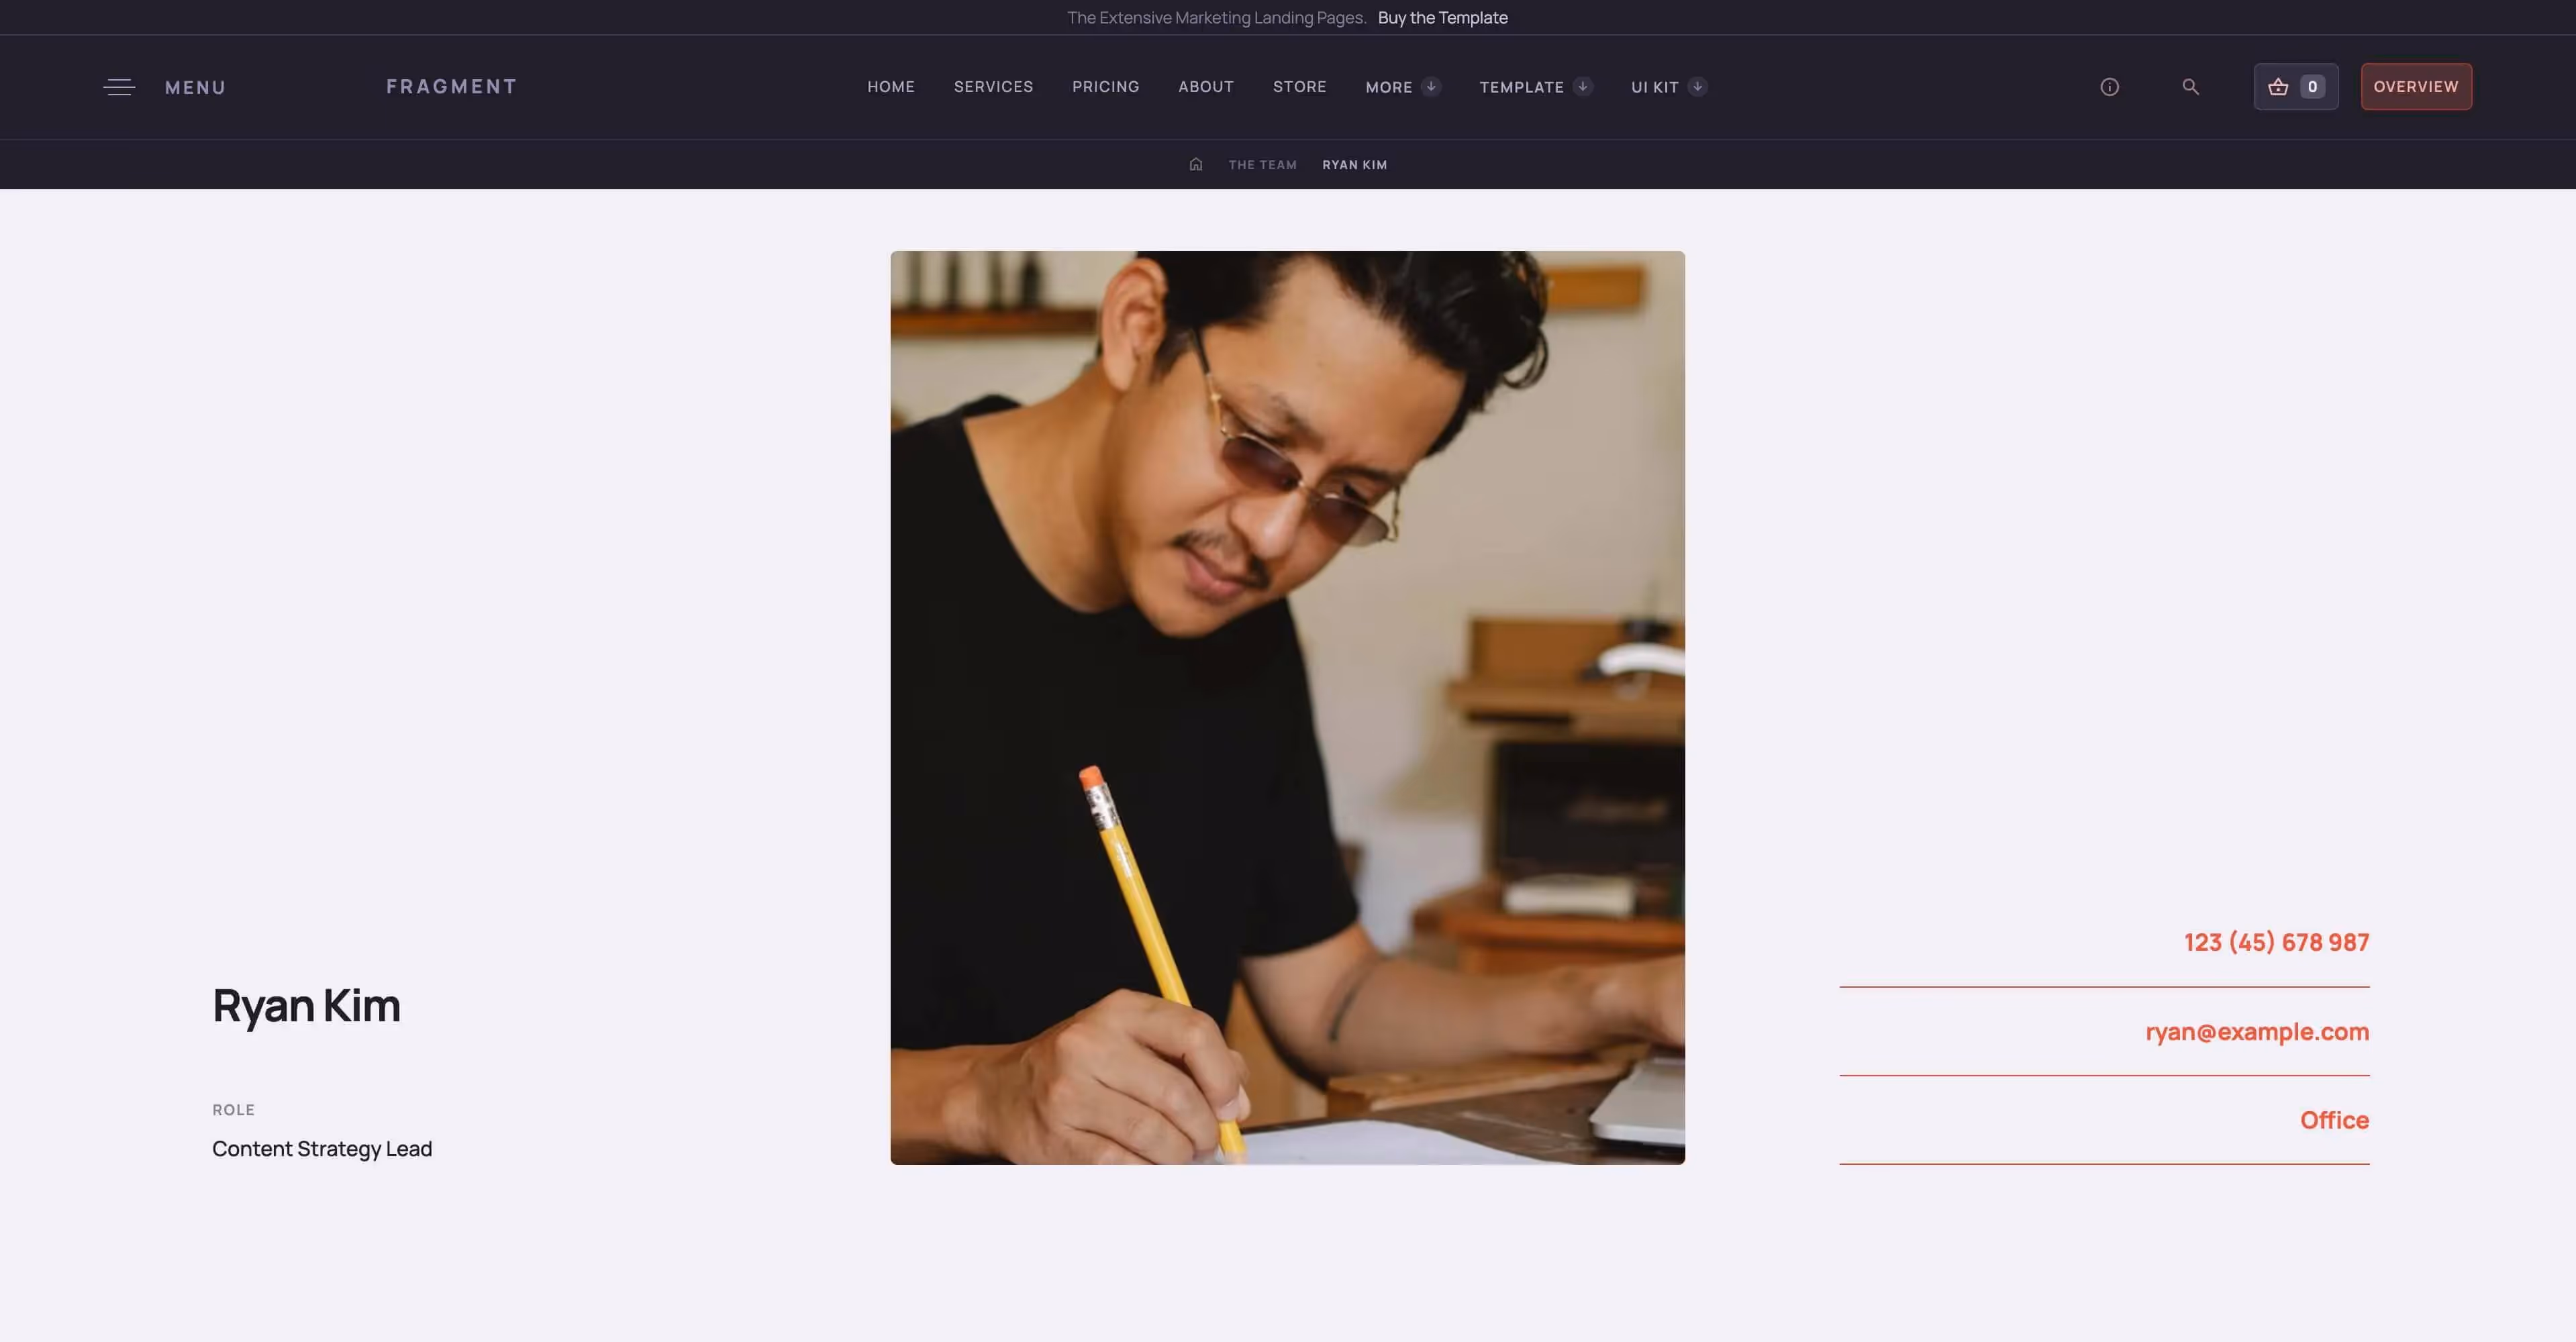This screenshot has height=1342, width=2576.
Task: Call the phone number 123 (45) 678 987
Action: tap(2276, 942)
